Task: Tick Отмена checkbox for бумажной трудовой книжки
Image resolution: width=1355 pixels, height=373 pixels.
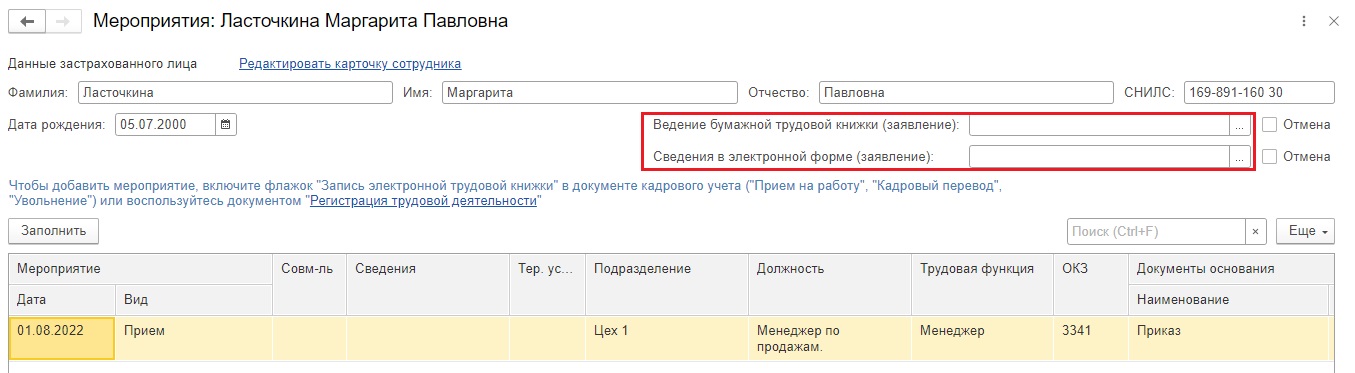Action: [x=1269, y=125]
